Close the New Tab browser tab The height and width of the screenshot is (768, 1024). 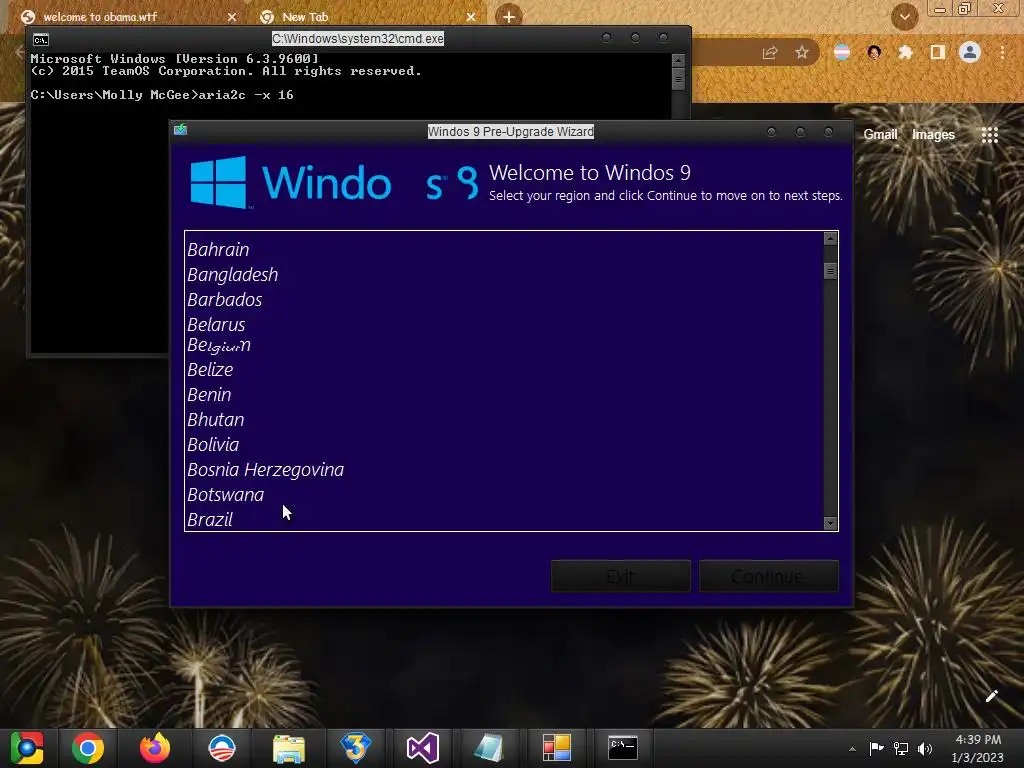(471, 17)
